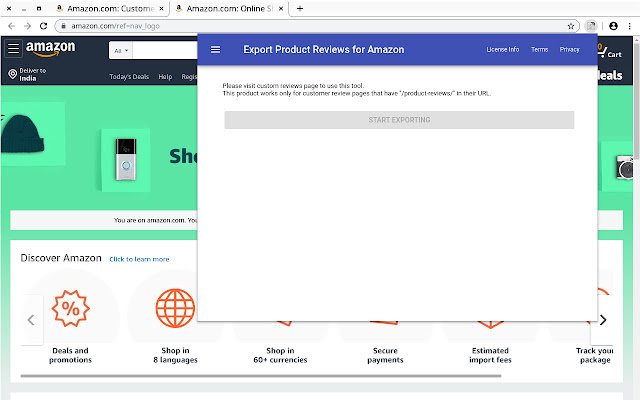This screenshot has width=640, height=400.
Task: Click the camera product image
Action: click(625, 167)
